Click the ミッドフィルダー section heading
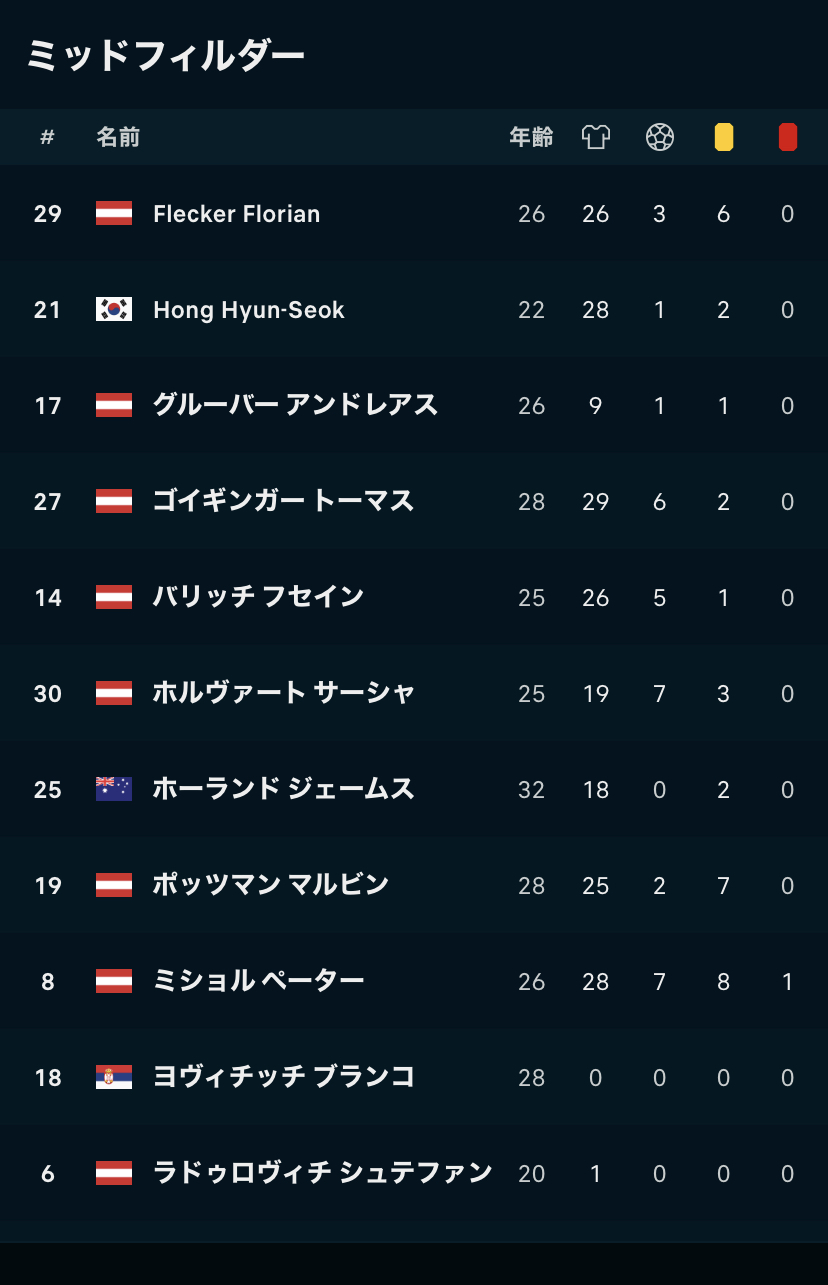The width and height of the screenshot is (828, 1285). click(x=165, y=55)
